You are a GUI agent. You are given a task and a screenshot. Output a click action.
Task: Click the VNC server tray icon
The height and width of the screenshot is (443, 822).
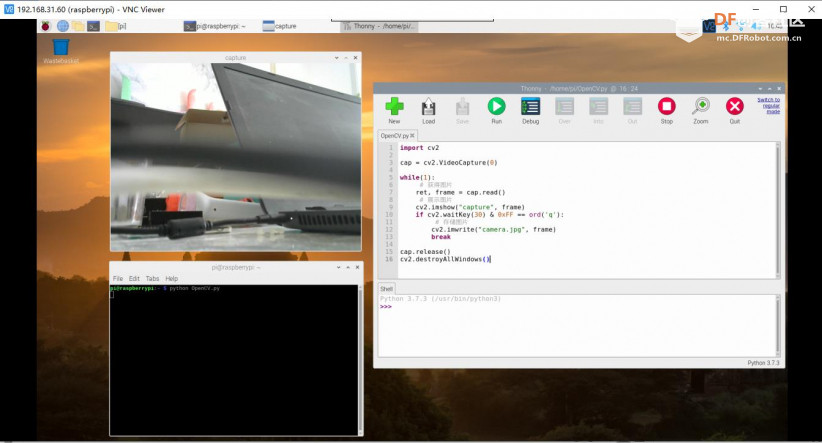[709, 26]
